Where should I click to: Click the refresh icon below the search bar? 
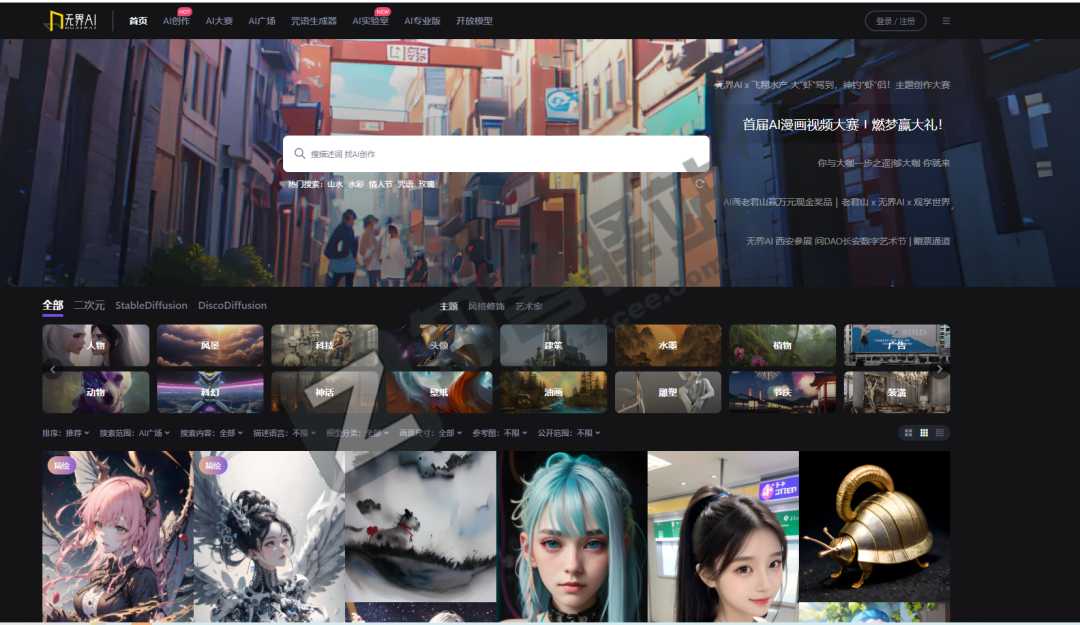pos(699,183)
